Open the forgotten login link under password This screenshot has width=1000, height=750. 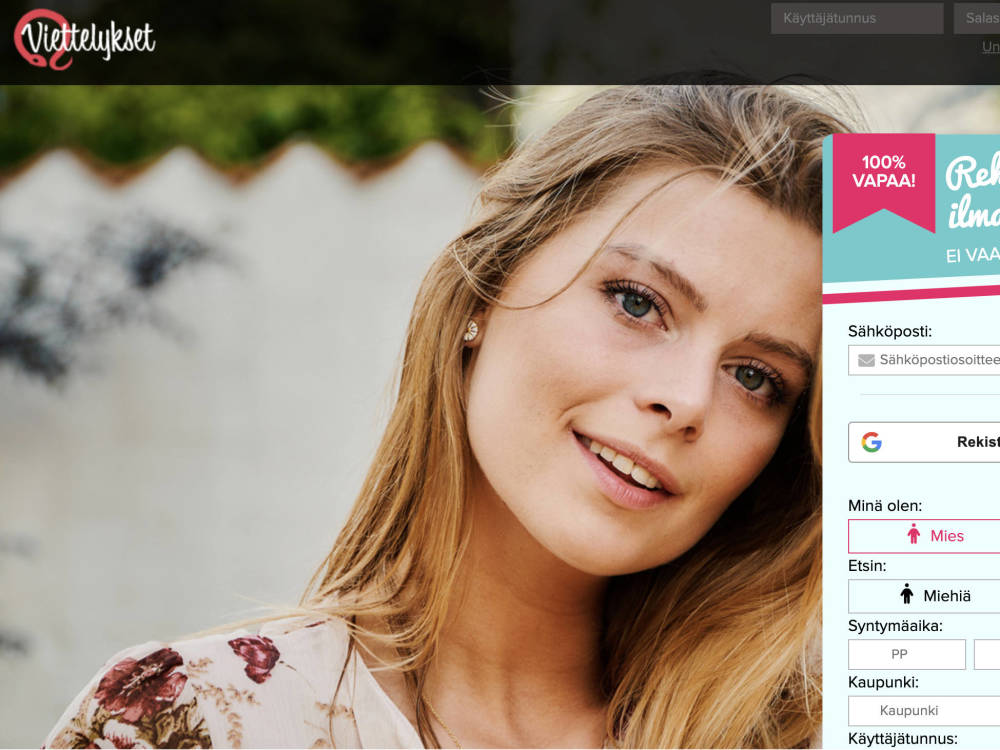pos(990,47)
